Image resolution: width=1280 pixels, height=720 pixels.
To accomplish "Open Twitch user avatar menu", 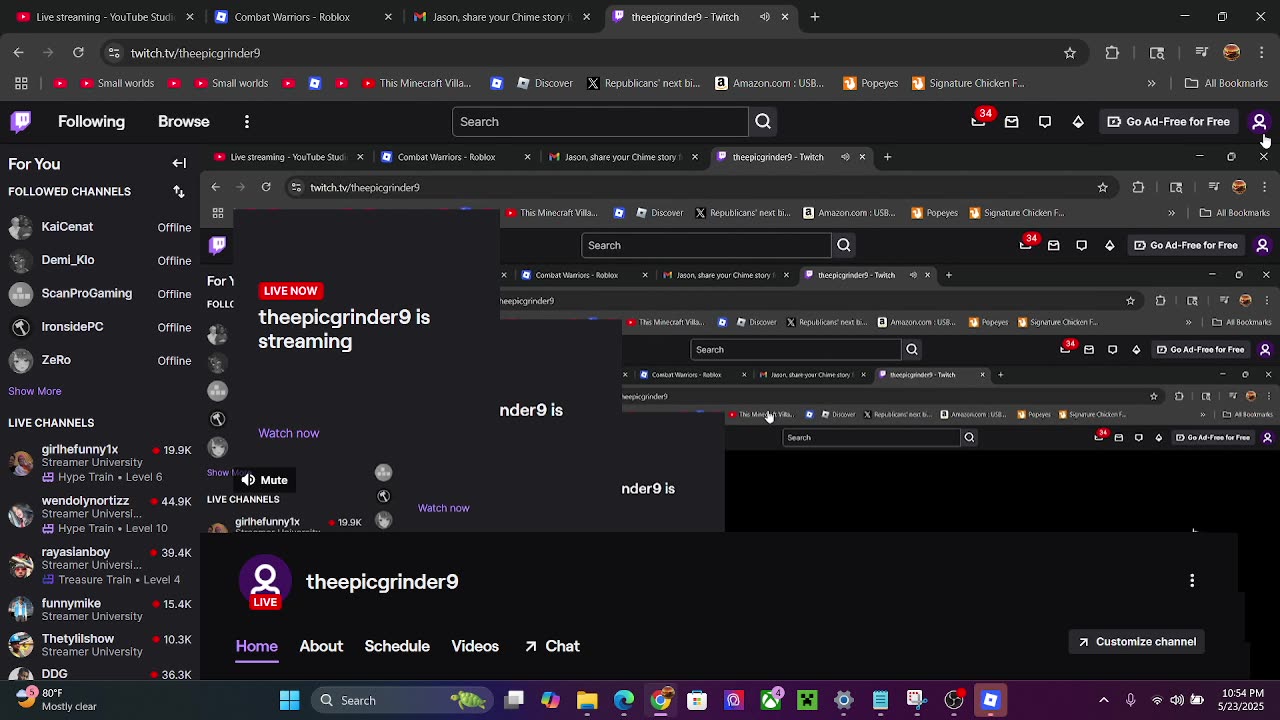I will (1259, 122).
